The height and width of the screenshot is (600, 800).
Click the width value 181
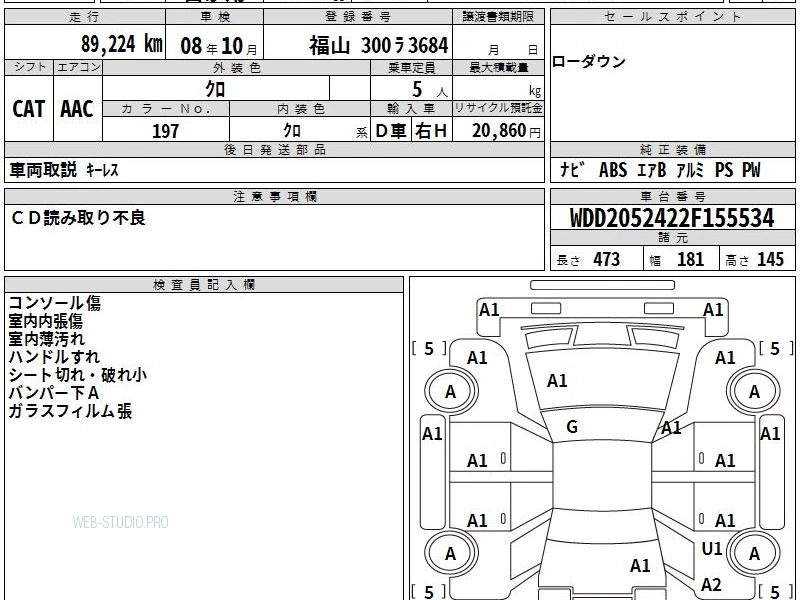690,260
